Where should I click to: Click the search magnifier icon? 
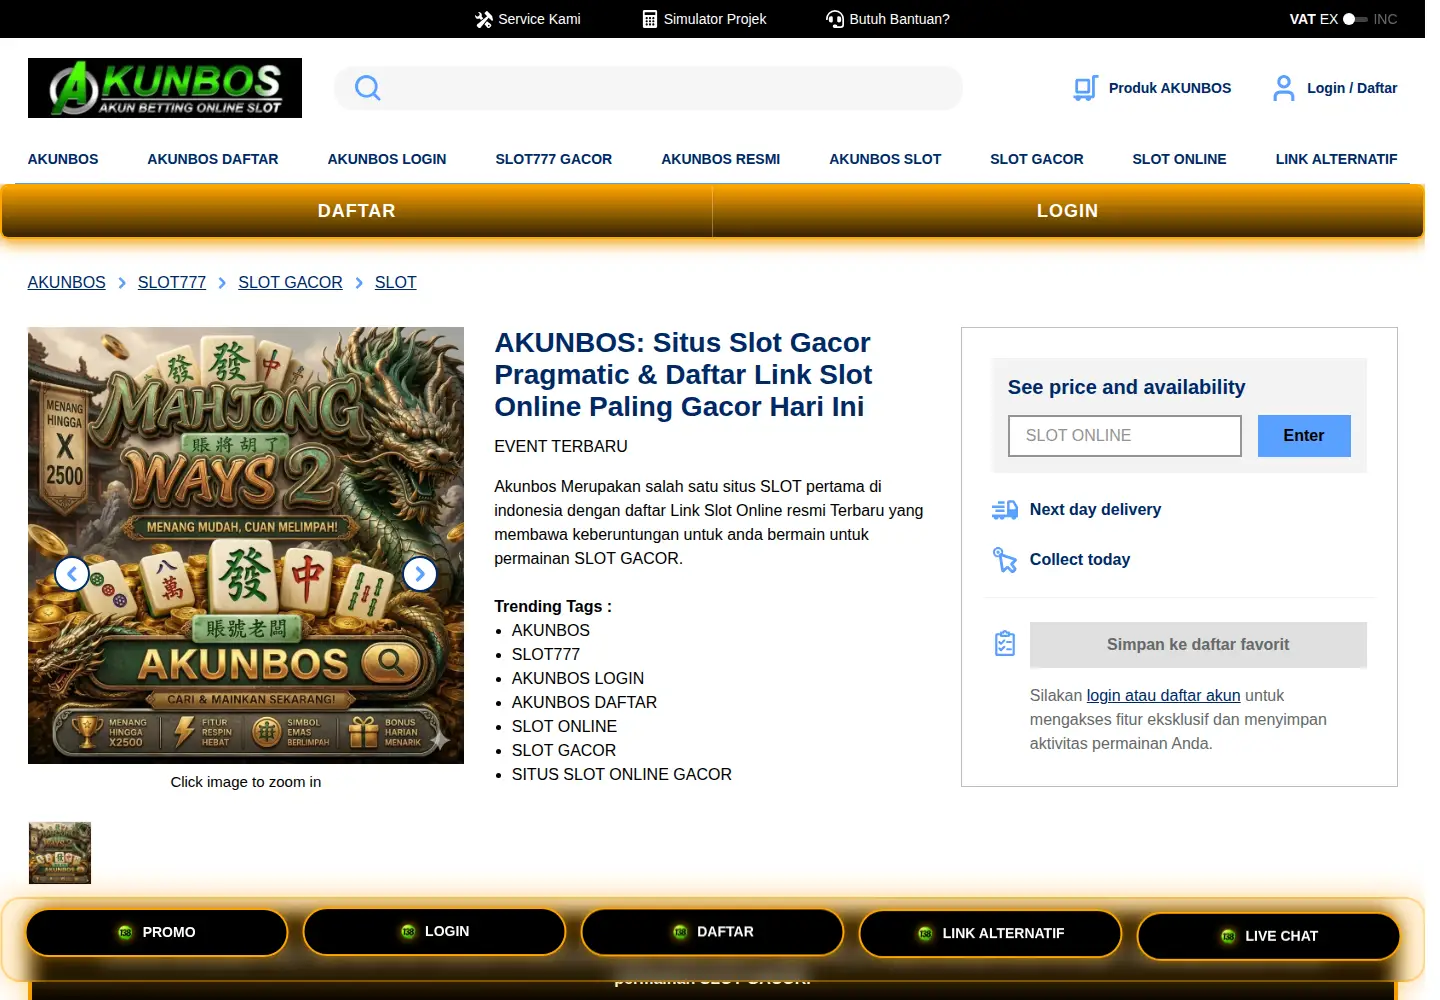tap(368, 88)
